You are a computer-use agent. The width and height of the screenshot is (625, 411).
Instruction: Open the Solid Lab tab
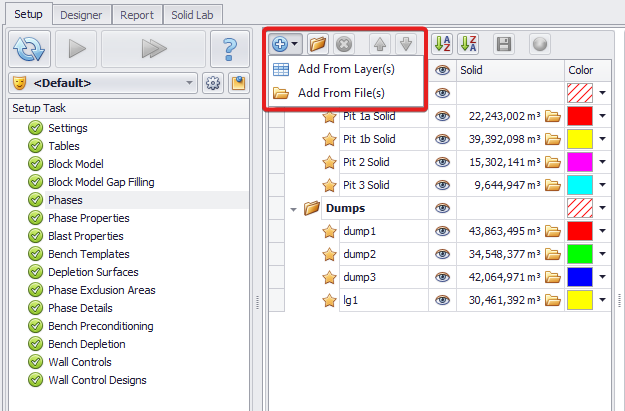192,15
